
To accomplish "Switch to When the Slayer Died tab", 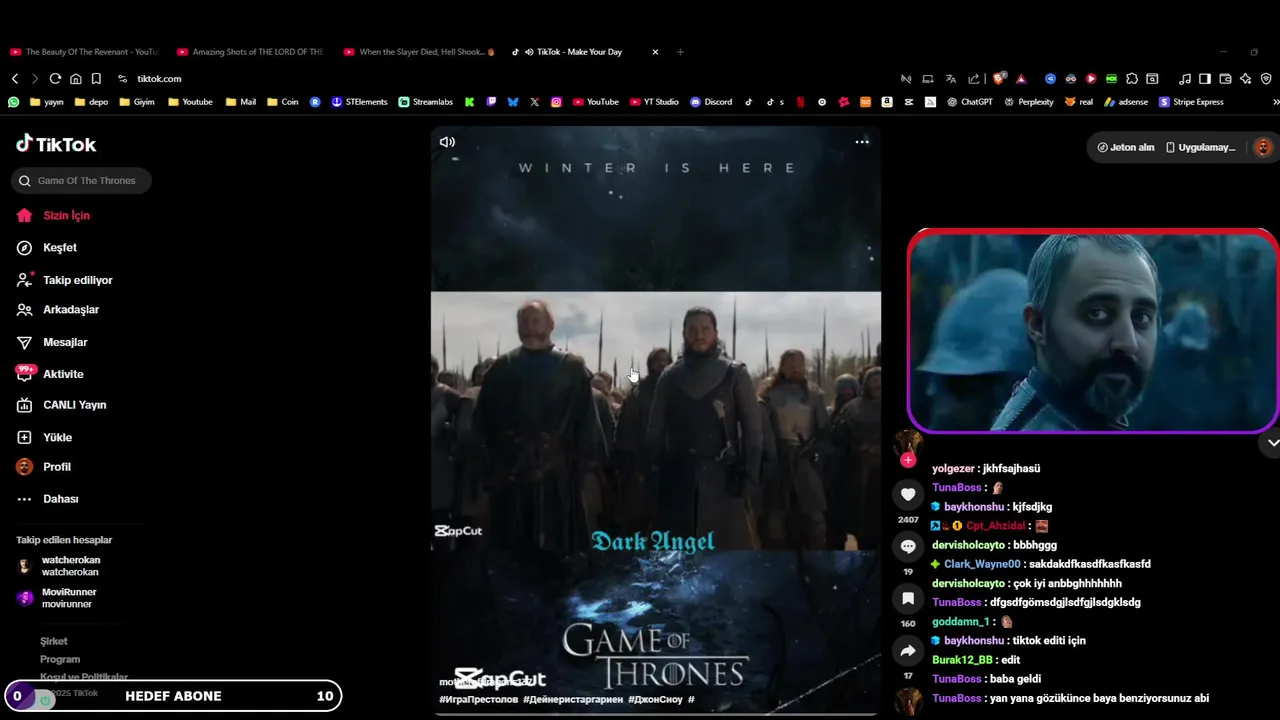I will (x=417, y=52).
